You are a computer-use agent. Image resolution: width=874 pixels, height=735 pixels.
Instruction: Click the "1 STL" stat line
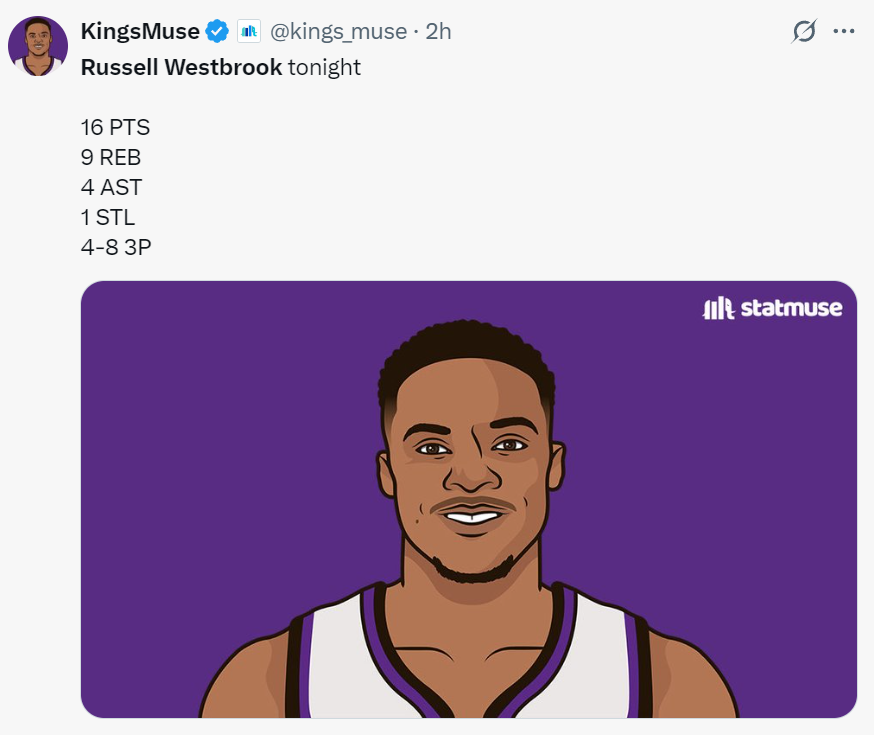pyautogui.click(x=108, y=216)
